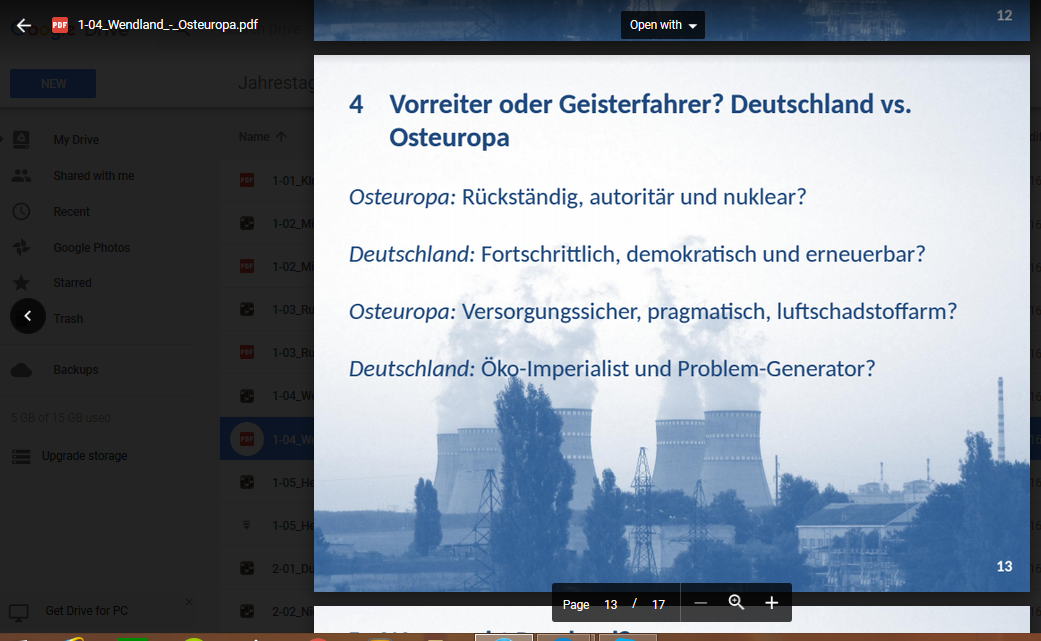Select the 1-04_W image file row
Viewport: 1041px width, 641px height.
[267, 396]
